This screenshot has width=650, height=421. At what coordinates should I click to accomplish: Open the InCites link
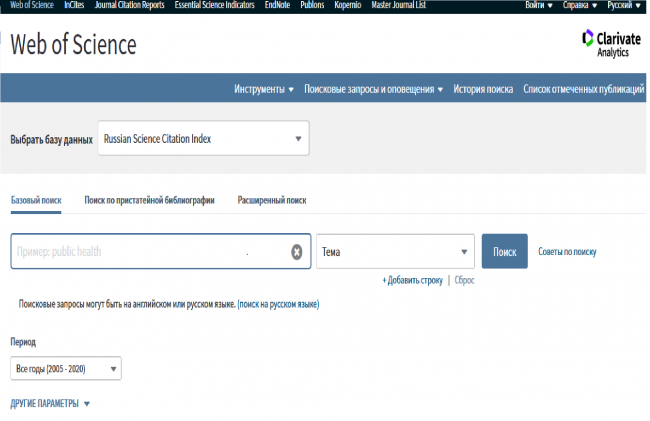[74, 5]
